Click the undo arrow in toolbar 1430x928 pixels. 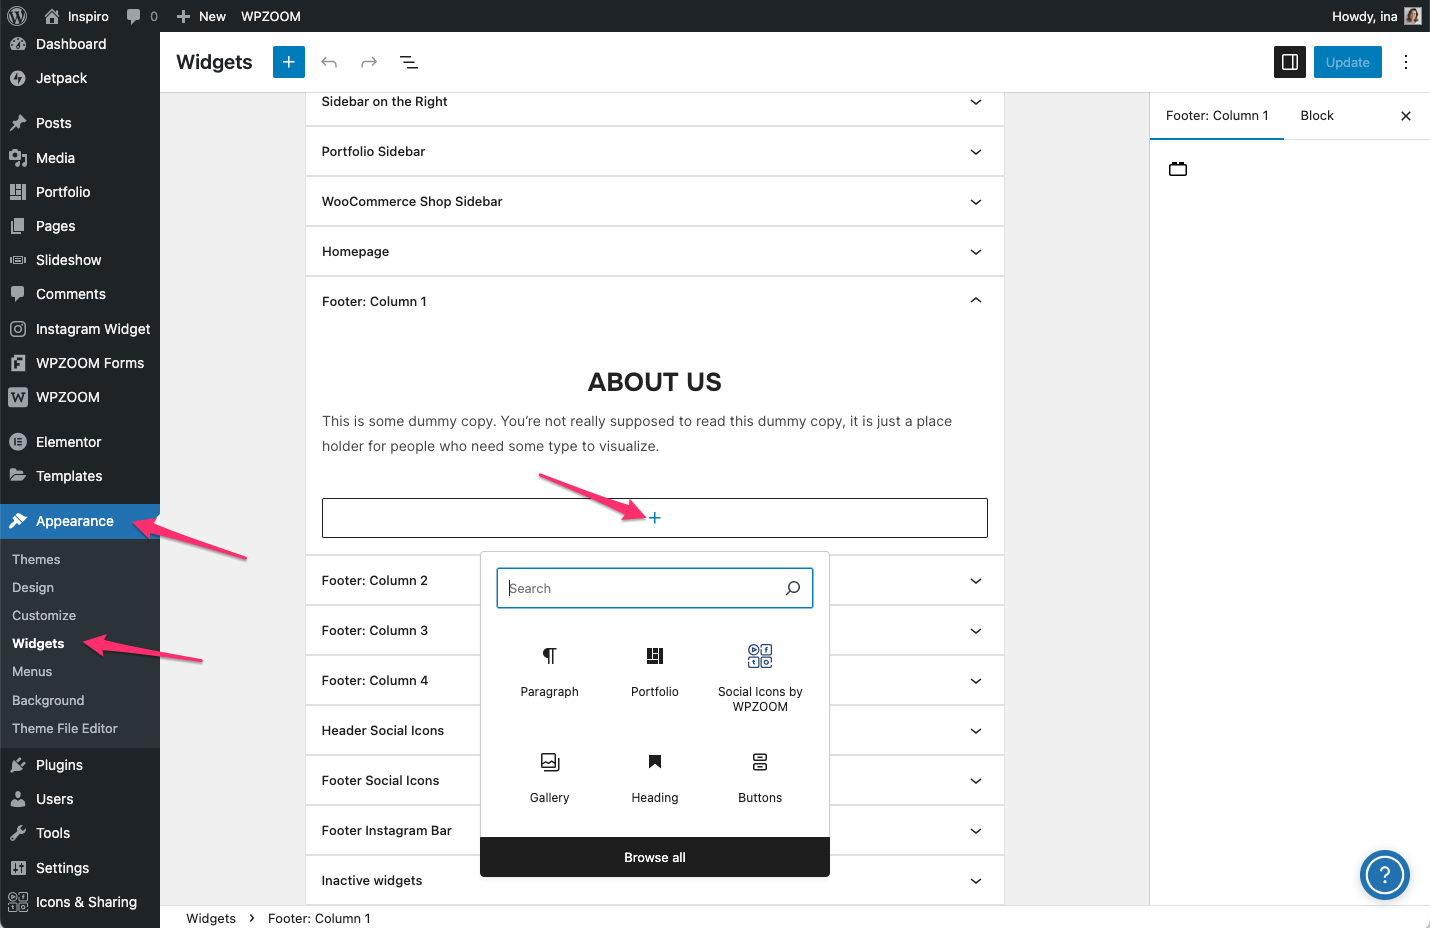[x=329, y=62]
